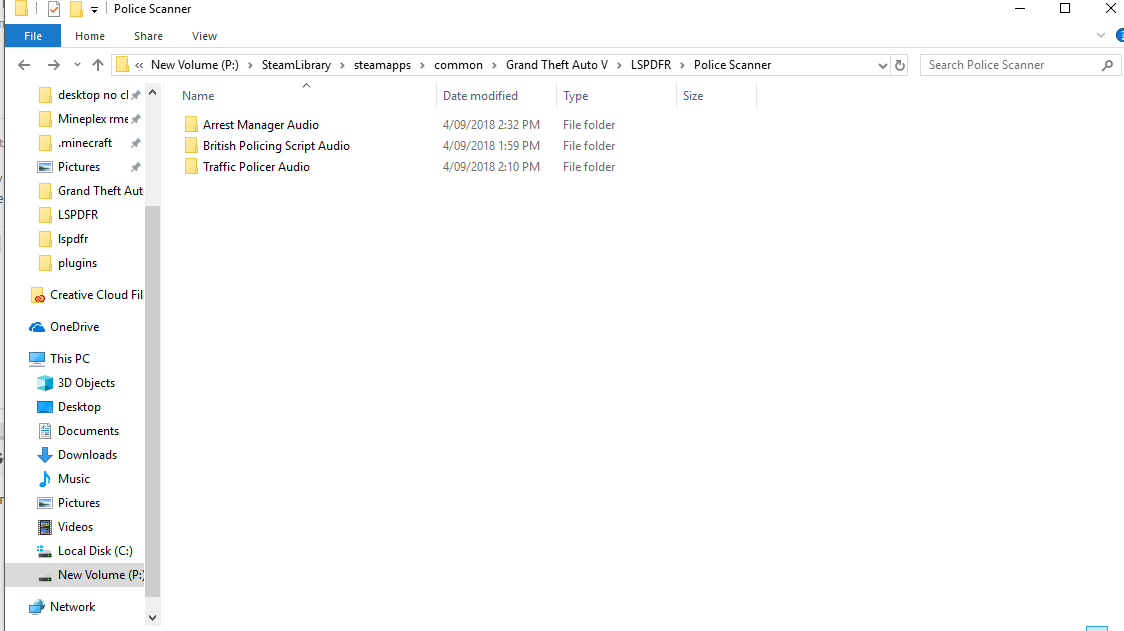This screenshot has width=1124, height=631.
Task: Click the search magnifier icon
Action: point(1108,65)
